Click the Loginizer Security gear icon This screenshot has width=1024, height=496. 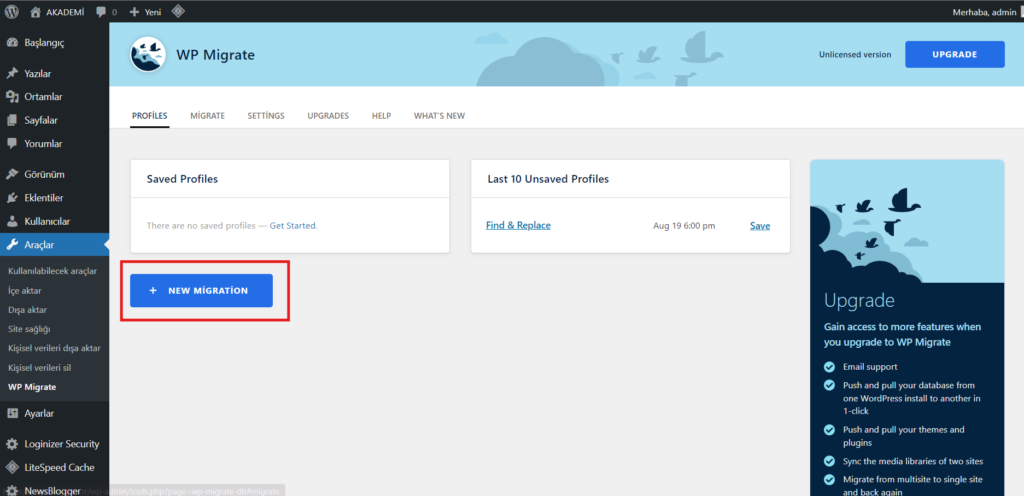pos(12,444)
